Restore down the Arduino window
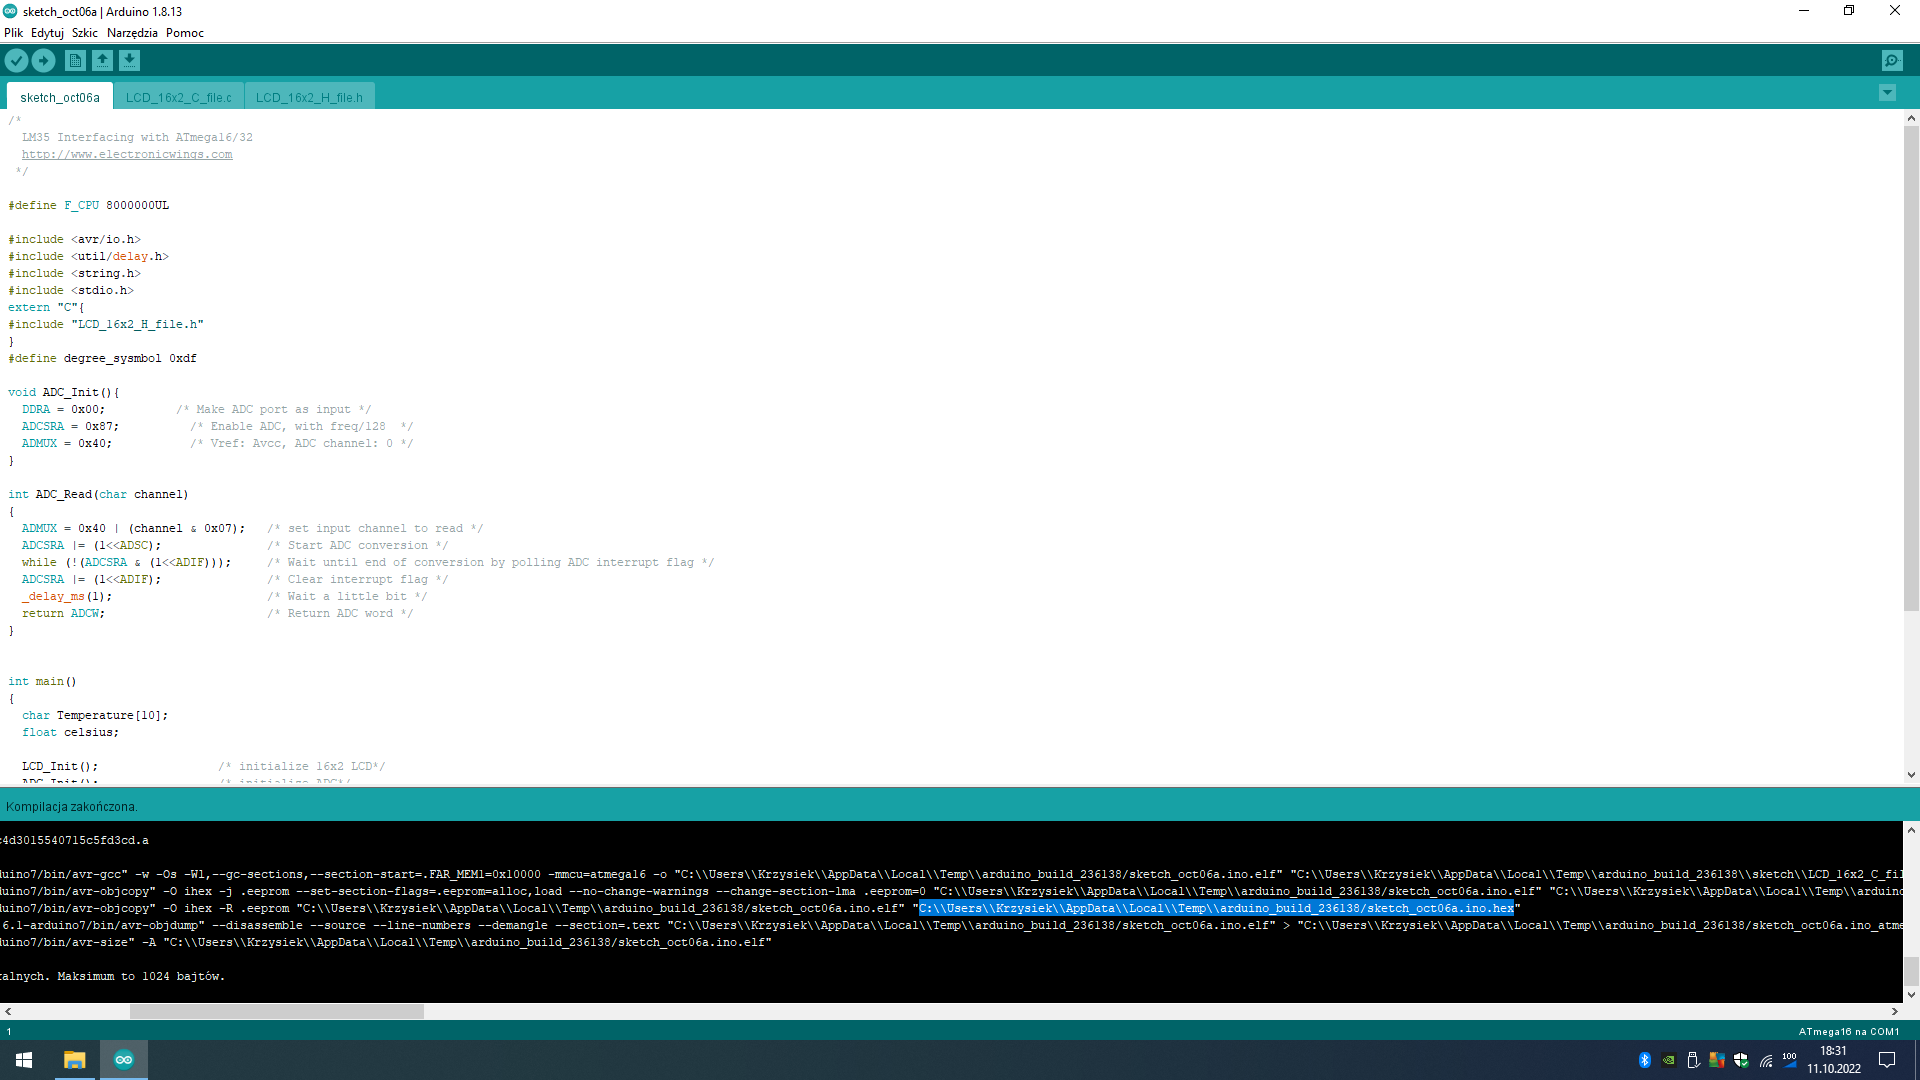The image size is (1920, 1080). (x=1849, y=11)
